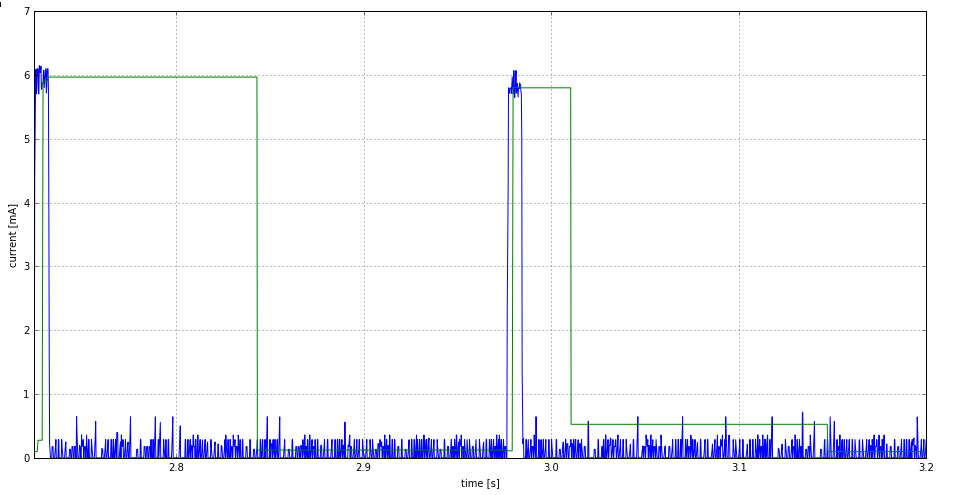Click the y-axis tick label 5
961x495 pixels.
click(26, 139)
